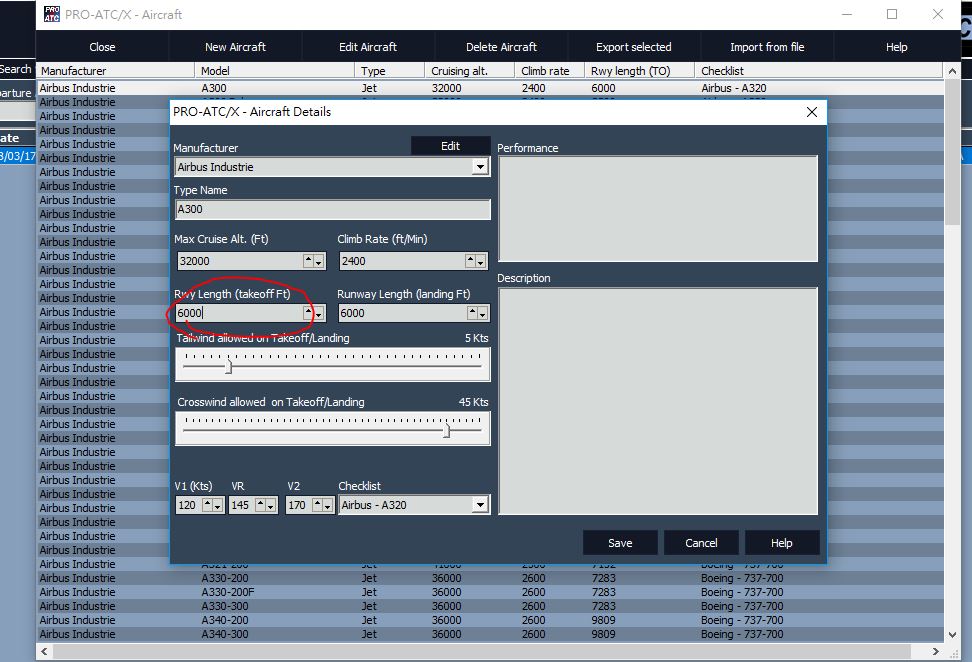Screen dimensions: 972x662
Task: Click the Crosswind allowed slider handle
Action: [446, 430]
